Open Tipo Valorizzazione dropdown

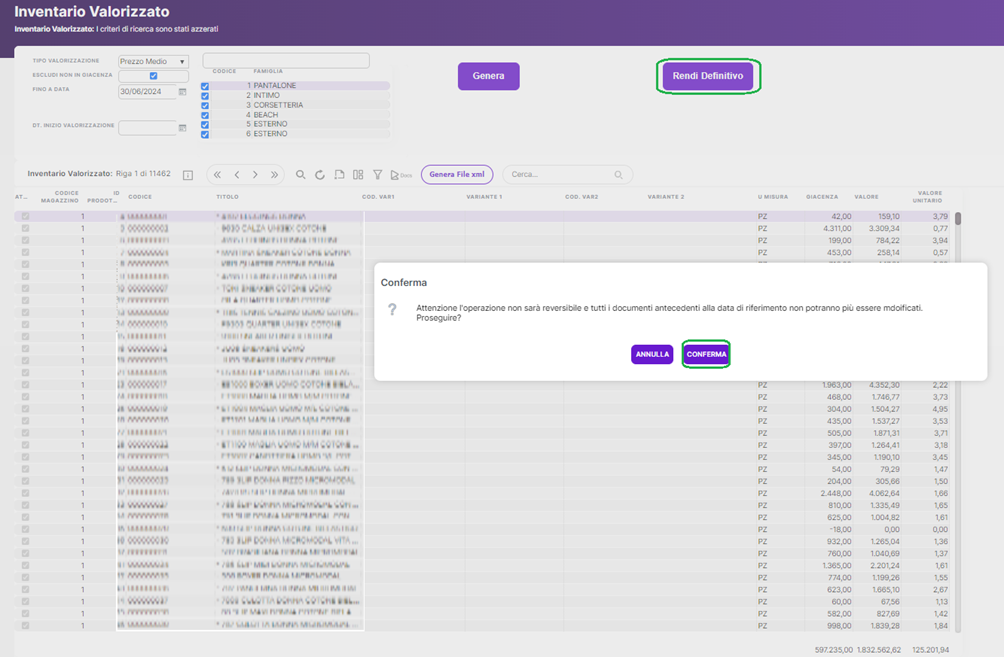point(153,62)
